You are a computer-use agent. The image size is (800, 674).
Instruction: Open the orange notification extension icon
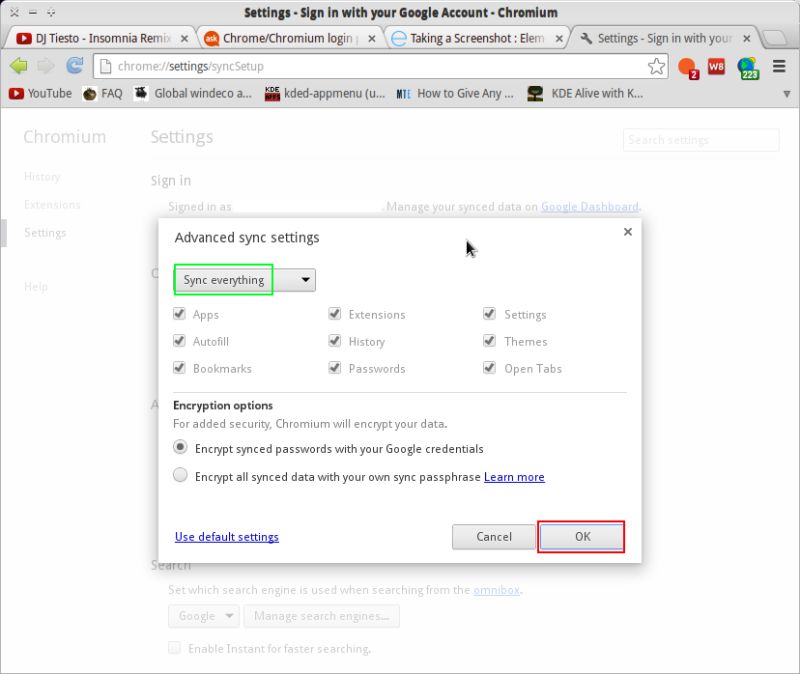(685, 65)
